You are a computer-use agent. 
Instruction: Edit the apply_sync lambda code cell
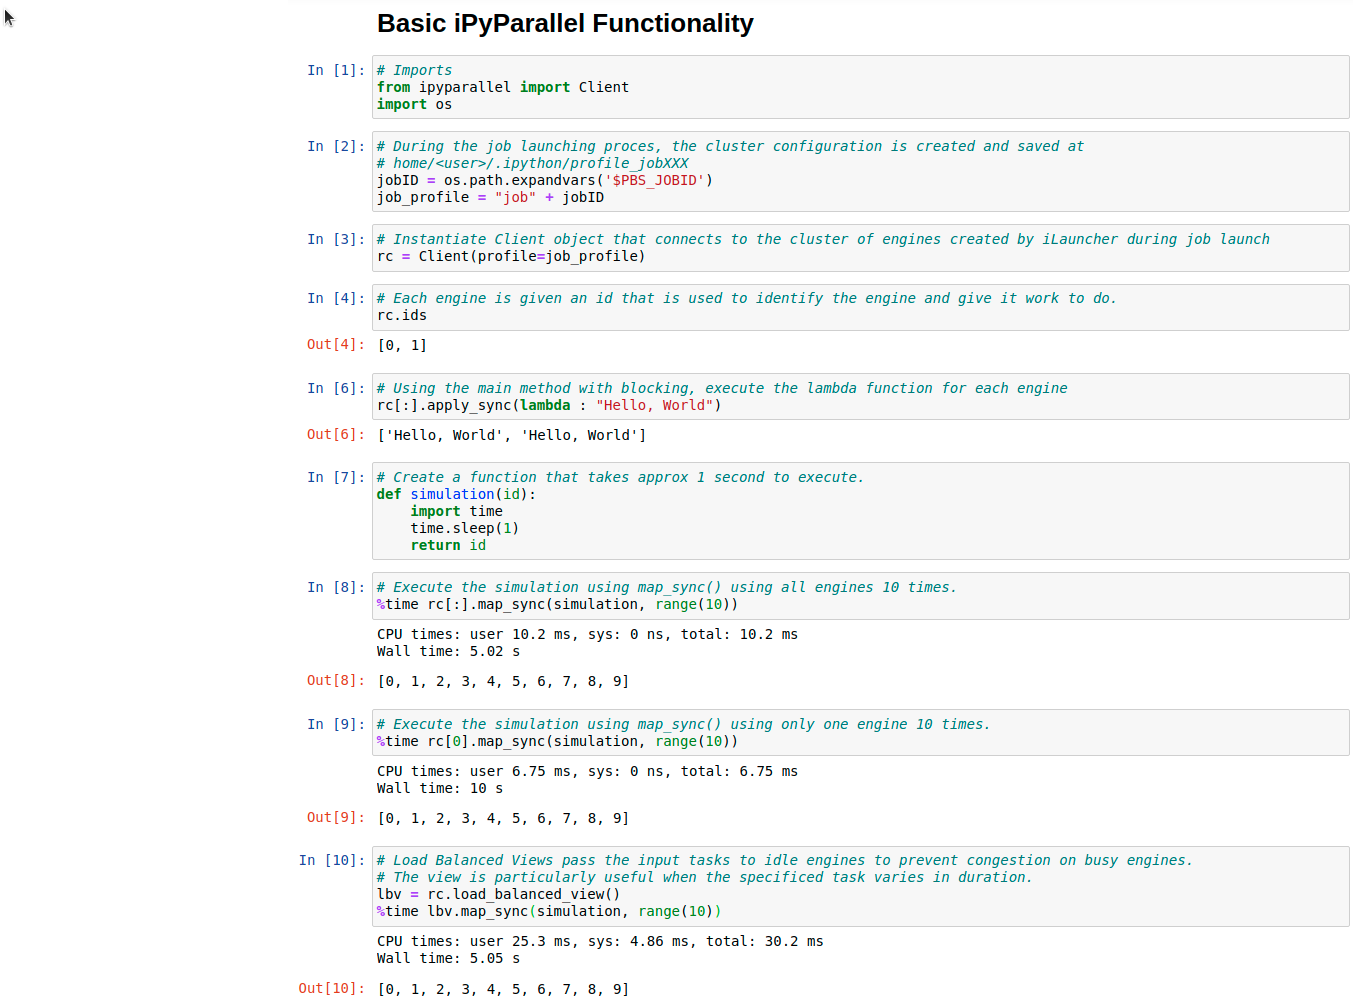tap(860, 397)
